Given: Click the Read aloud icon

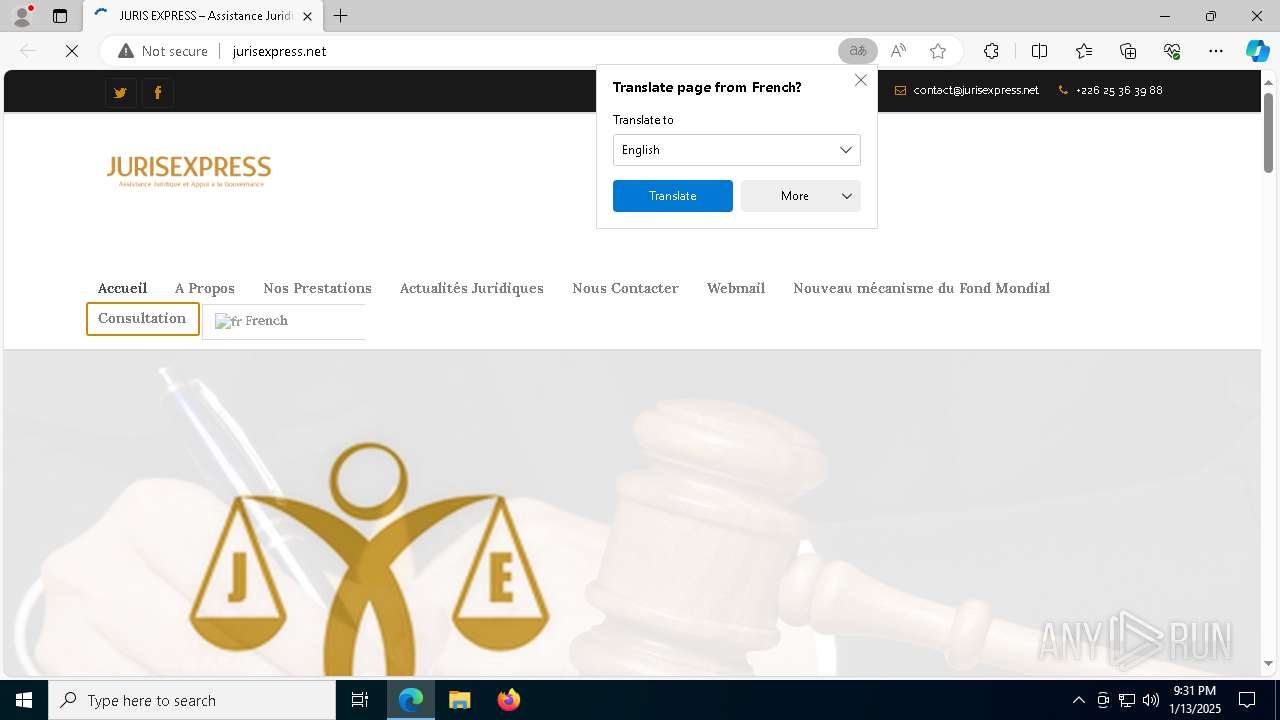Looking at the screenshot, I should [898, 51].
